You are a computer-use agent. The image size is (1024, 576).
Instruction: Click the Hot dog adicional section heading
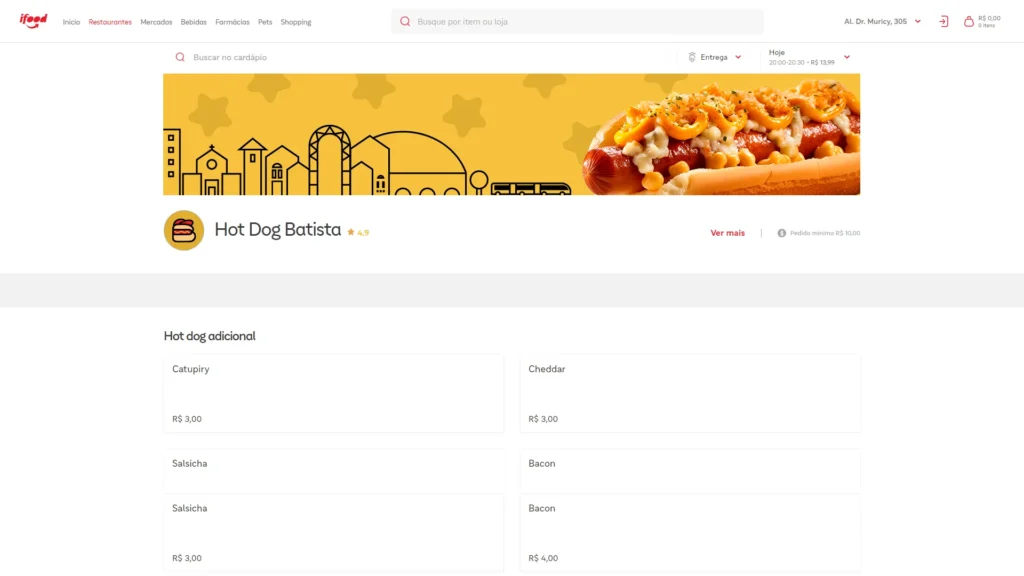[210, 336]
